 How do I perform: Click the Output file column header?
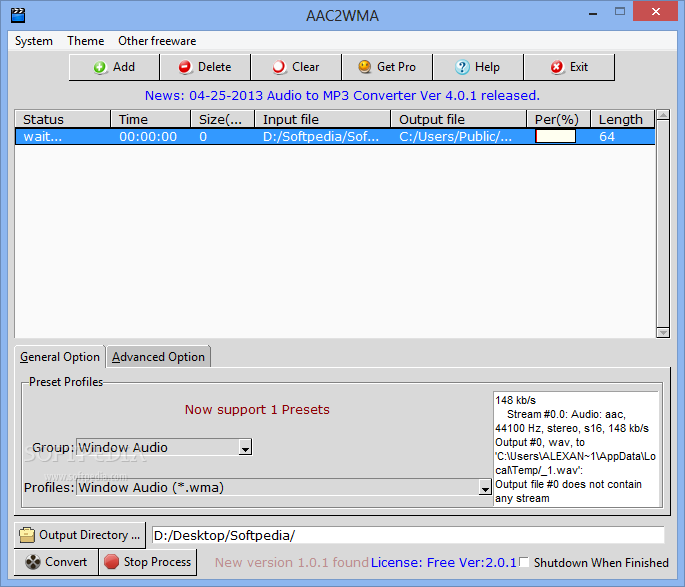458,119
